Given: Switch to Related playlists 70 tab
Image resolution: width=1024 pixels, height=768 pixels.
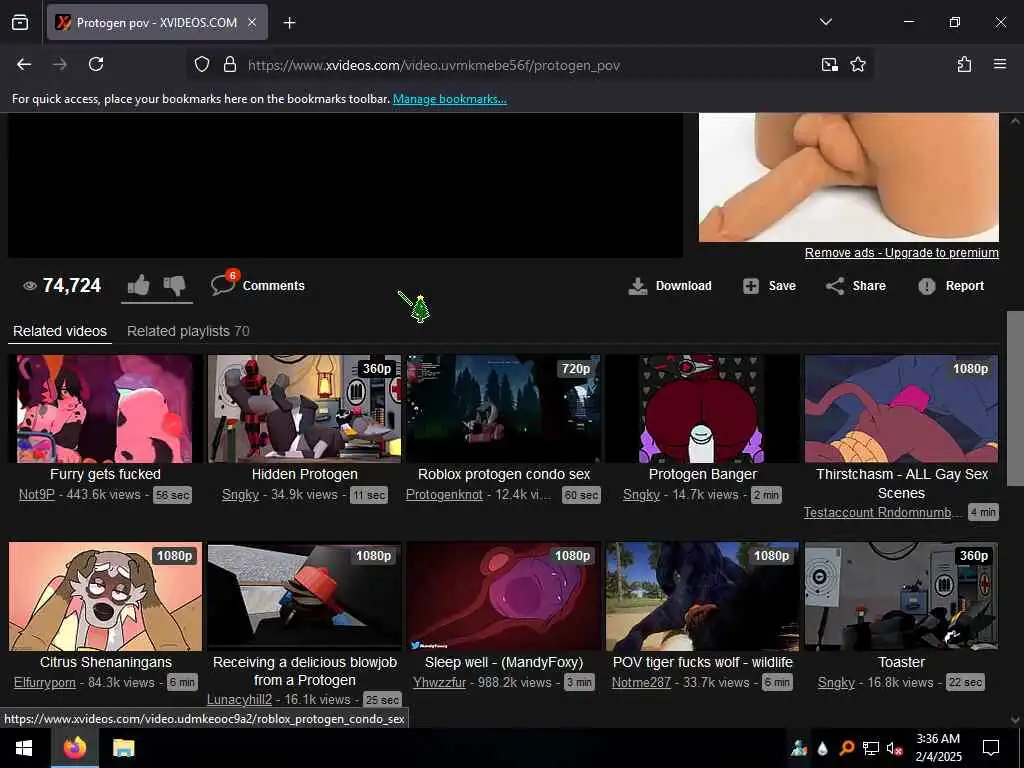Looking at the screenshot, I should 188,331.
